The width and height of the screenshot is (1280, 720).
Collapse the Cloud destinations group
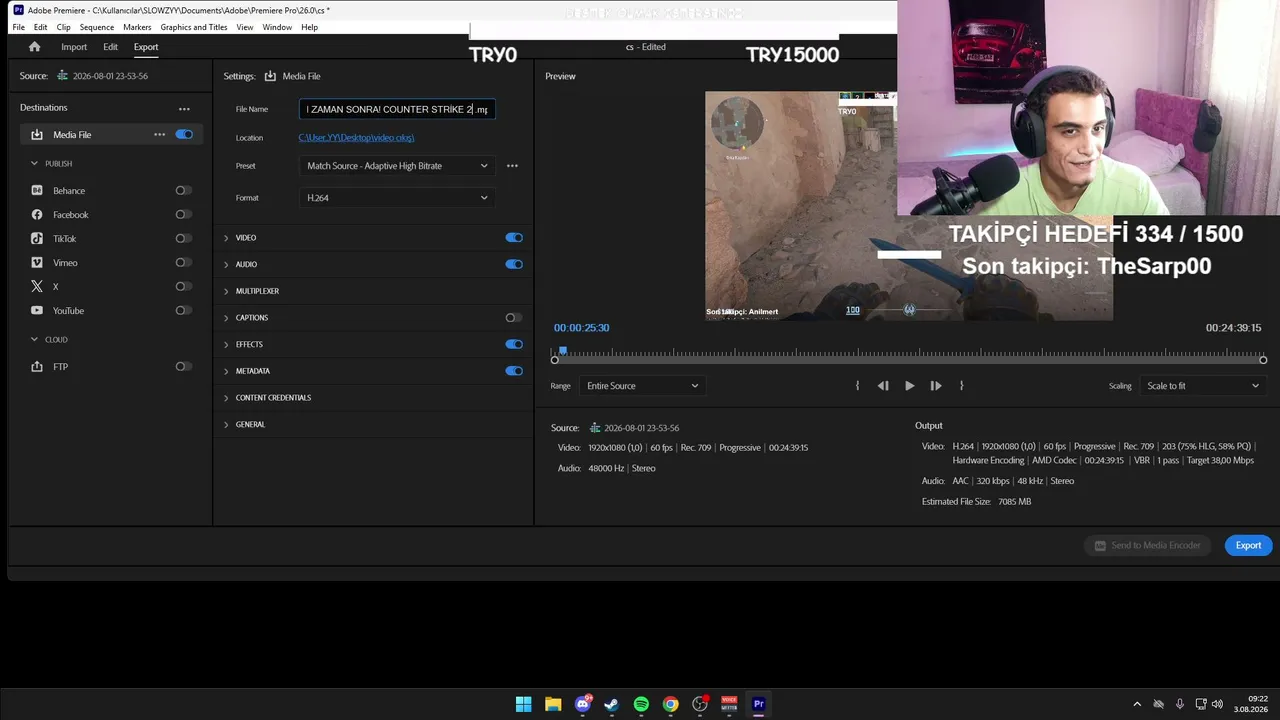point(34,339)
